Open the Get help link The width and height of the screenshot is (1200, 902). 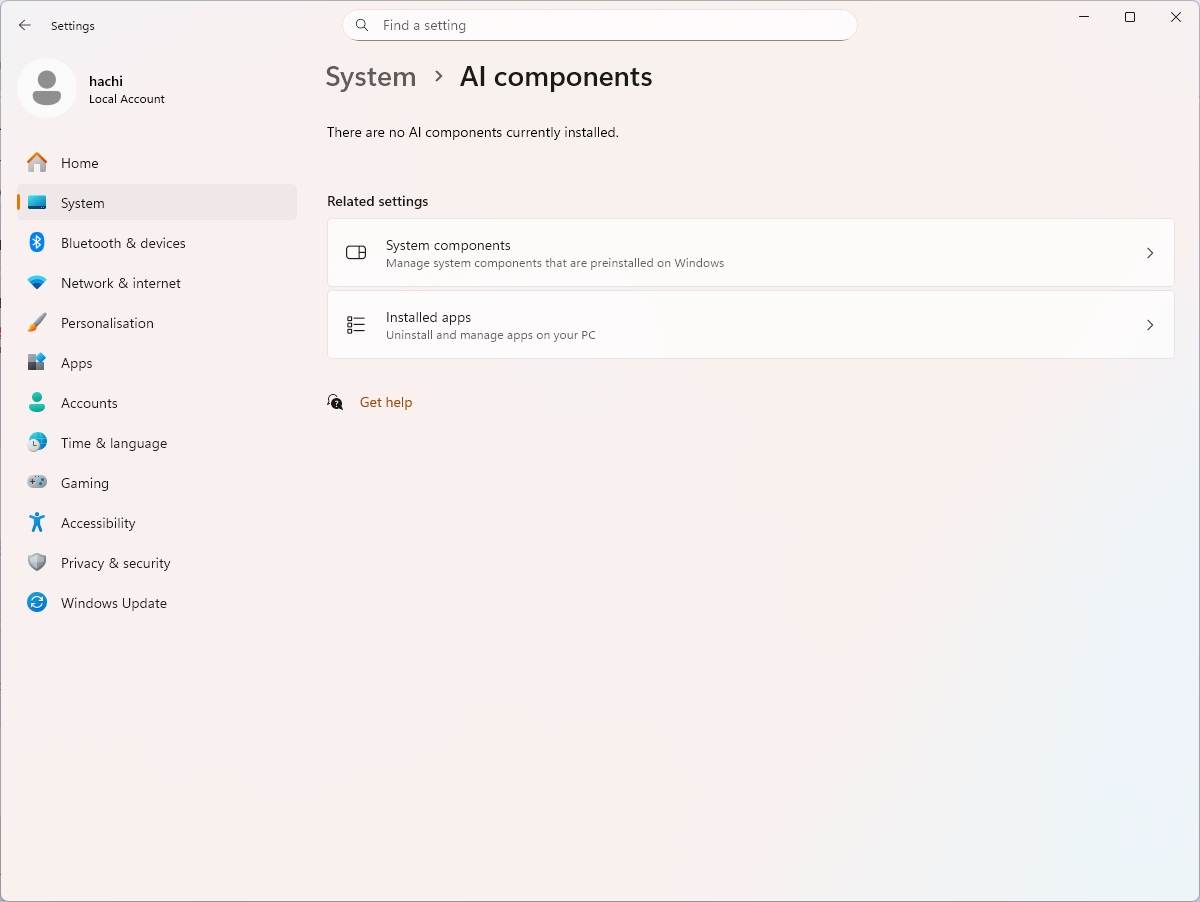pyautogui.click(x=386, y=402)
